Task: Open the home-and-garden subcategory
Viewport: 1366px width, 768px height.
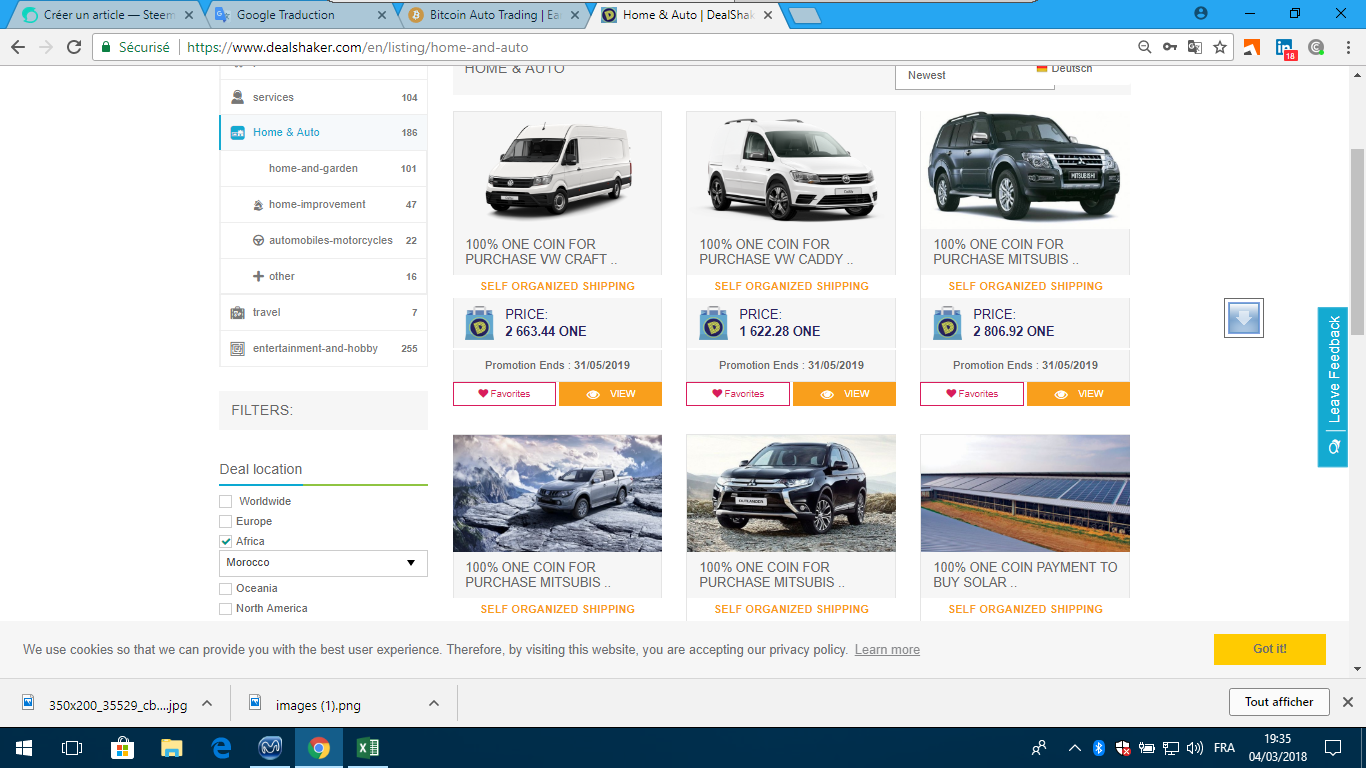Action: coord(323,168)
